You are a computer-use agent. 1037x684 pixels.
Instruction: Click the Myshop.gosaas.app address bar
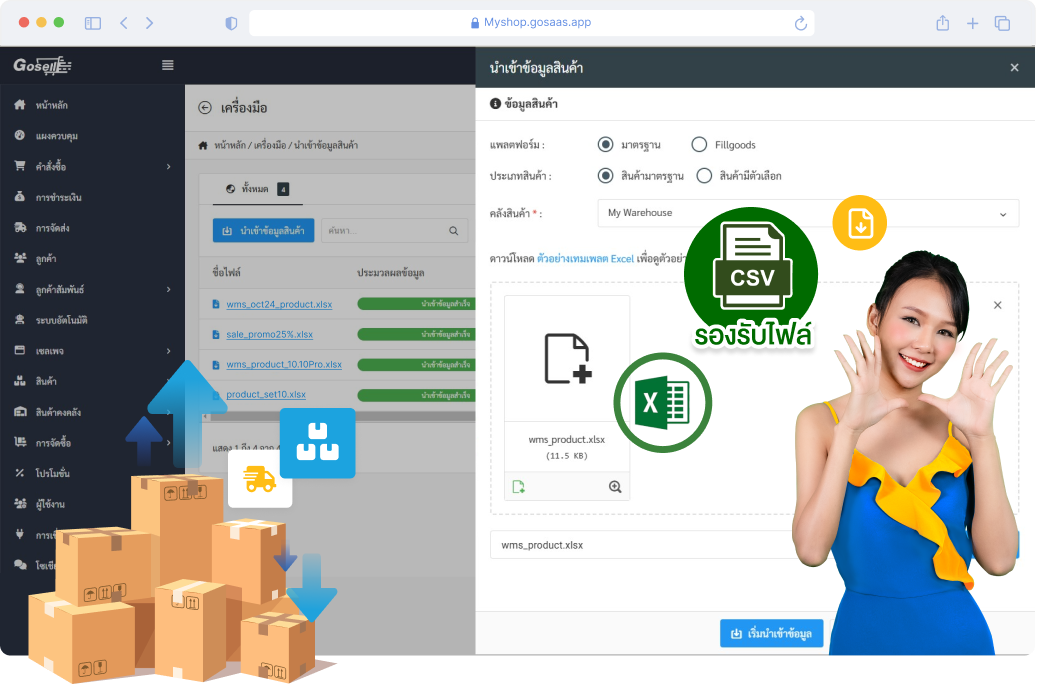pos(532,22)
